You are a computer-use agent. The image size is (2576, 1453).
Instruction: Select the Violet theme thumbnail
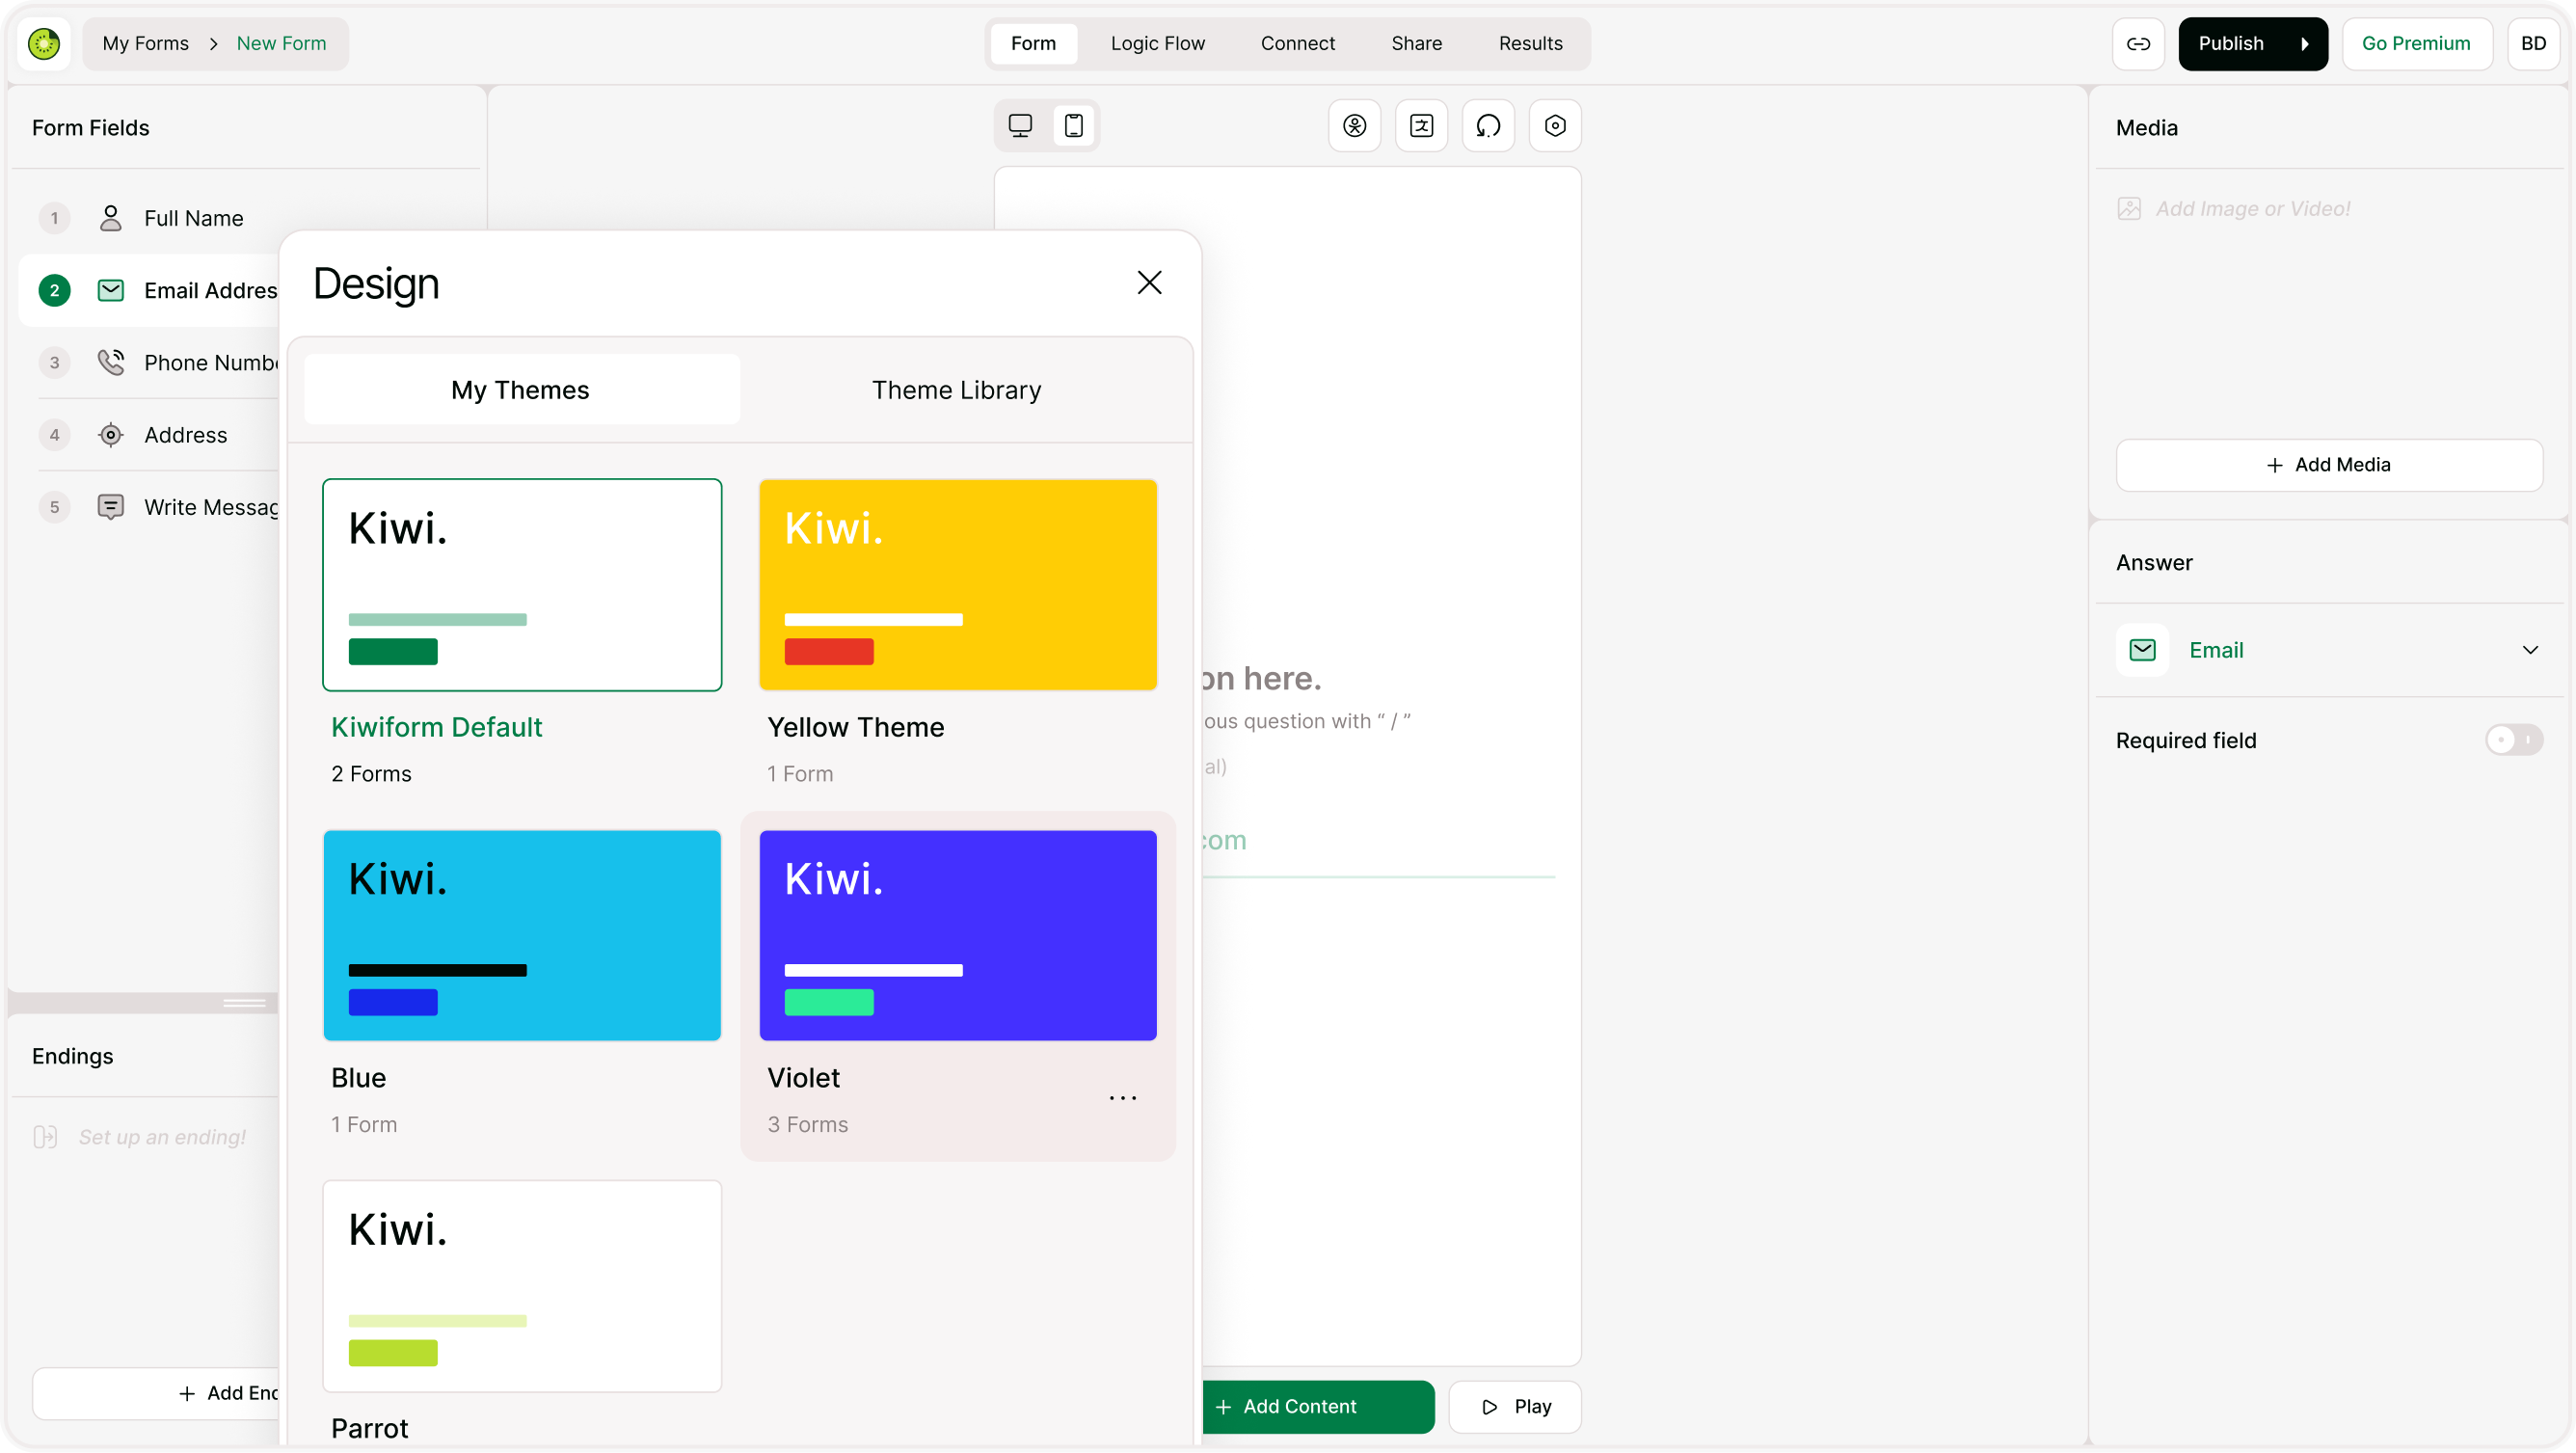957,934
